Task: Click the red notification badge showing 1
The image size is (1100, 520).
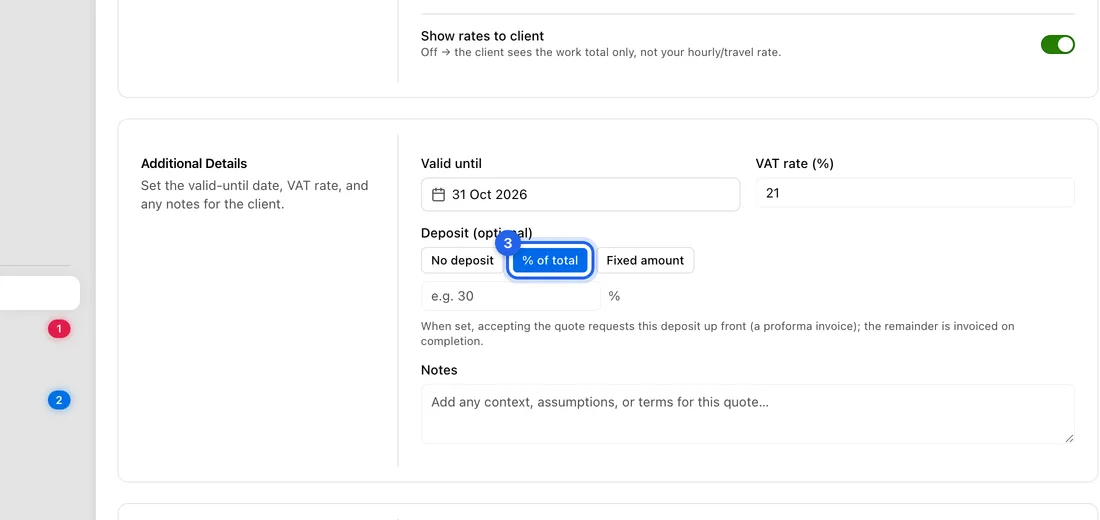Action: [59, 328]
